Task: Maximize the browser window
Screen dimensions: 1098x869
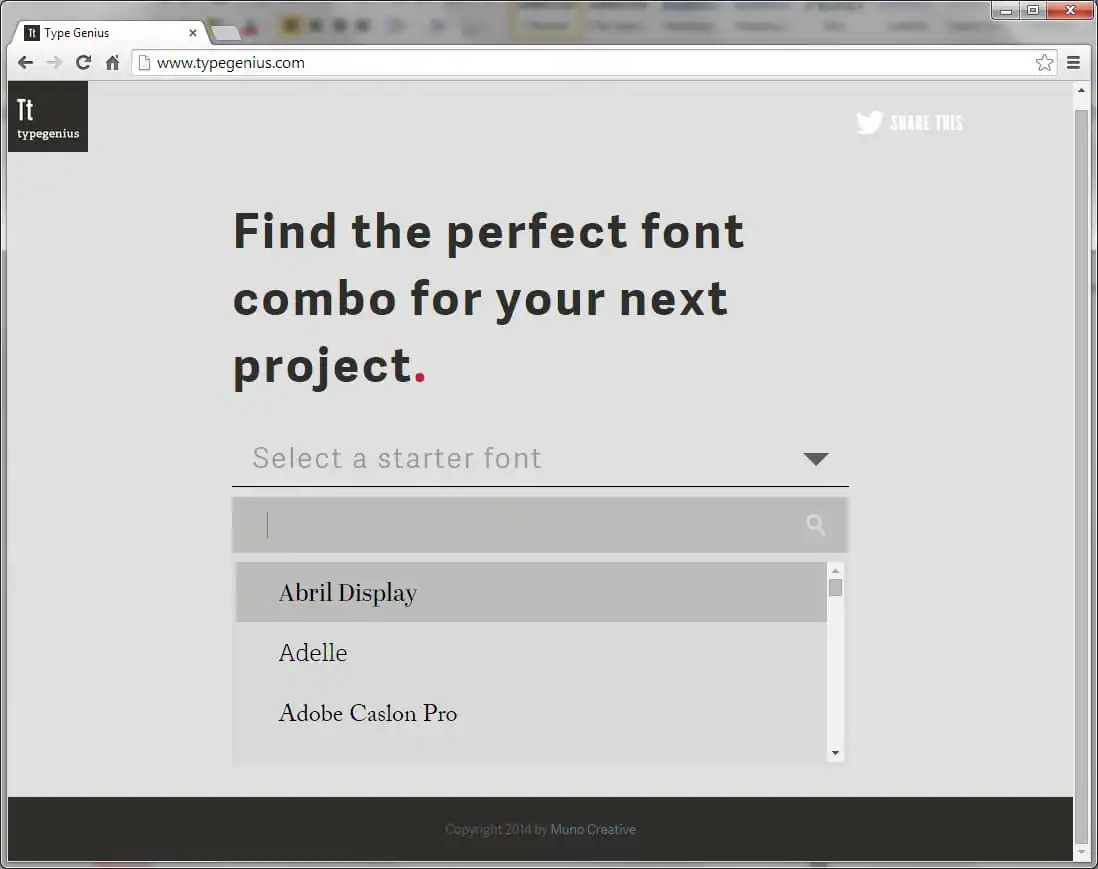Action: tap(1033, 11)
